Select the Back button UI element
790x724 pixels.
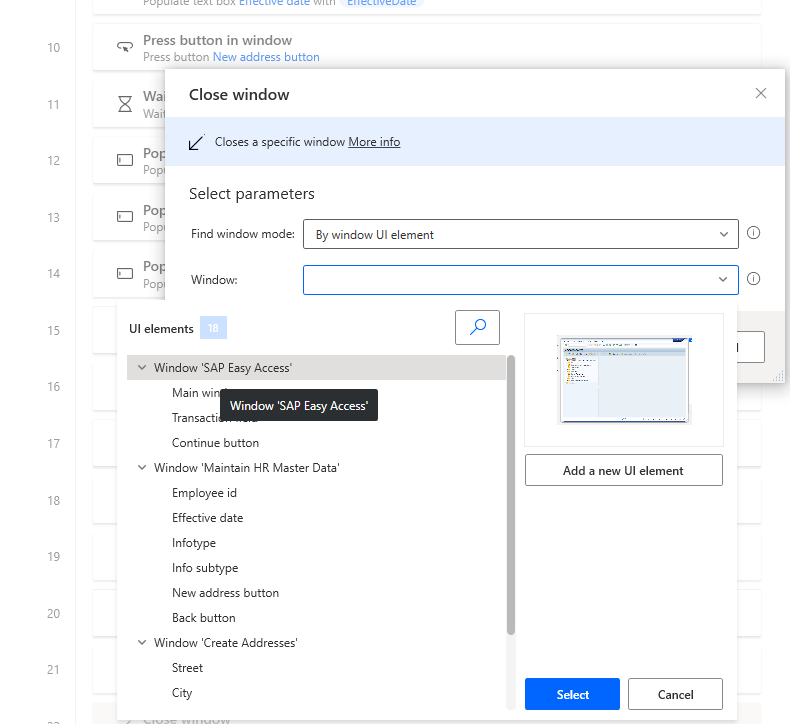316,618
